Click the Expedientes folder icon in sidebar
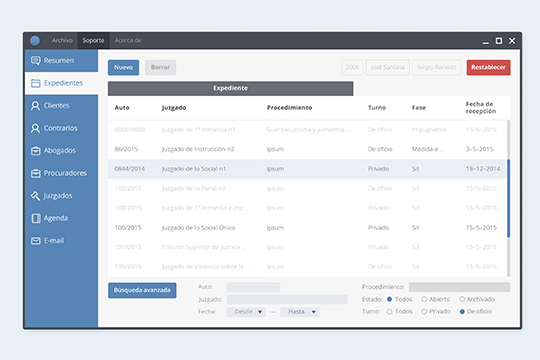540x360 pixels. [x=35, y=83]
